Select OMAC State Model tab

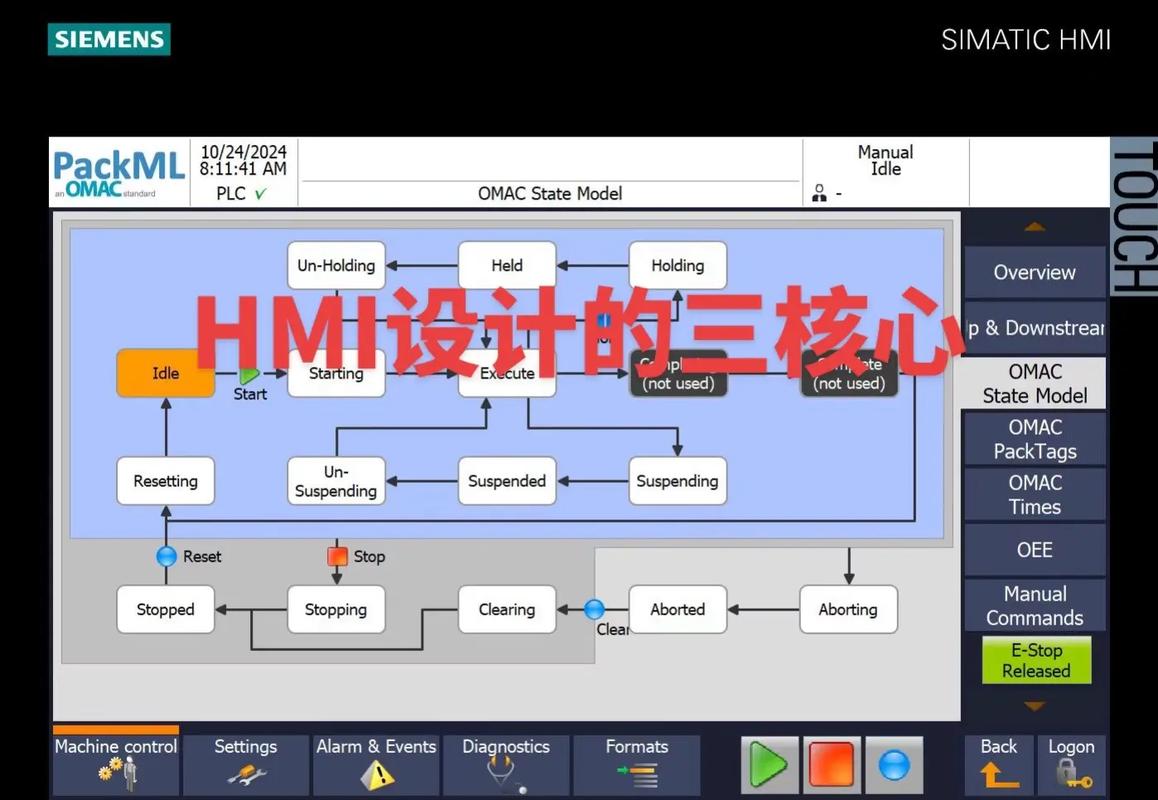pos(1034,383)
